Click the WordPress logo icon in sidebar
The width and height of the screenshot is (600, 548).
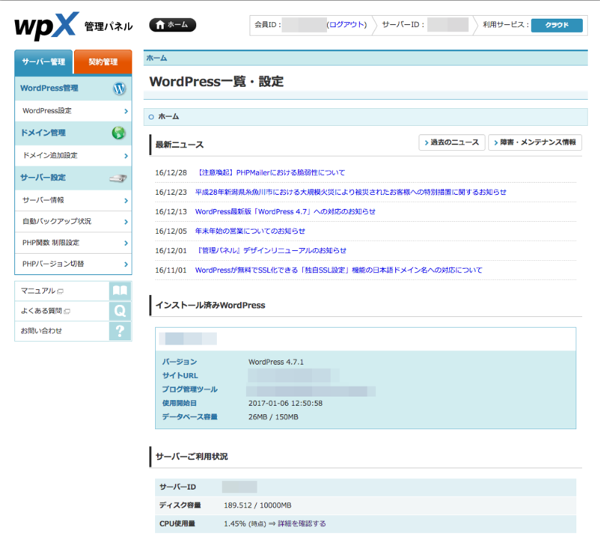click(120, 89)
